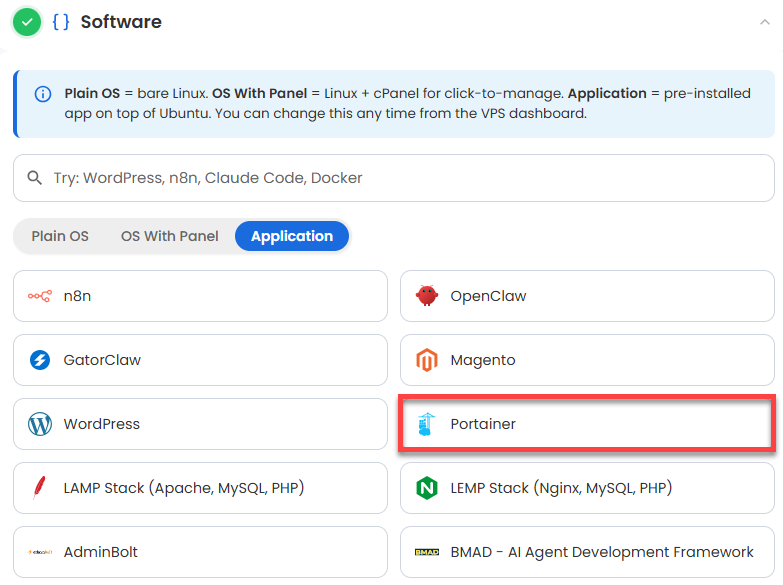
Task: Click the OpenClaw red mascot icon
Action: pos(427,296)
